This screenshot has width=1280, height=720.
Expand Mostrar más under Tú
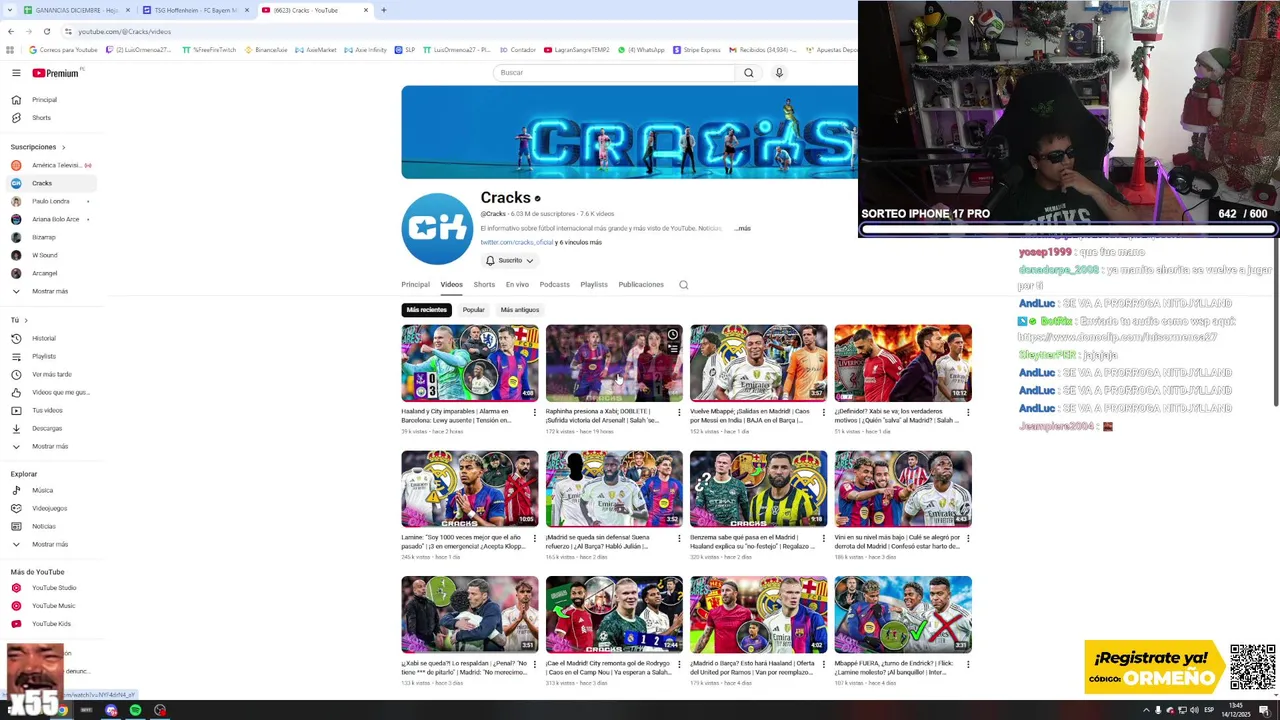[49, 446]
